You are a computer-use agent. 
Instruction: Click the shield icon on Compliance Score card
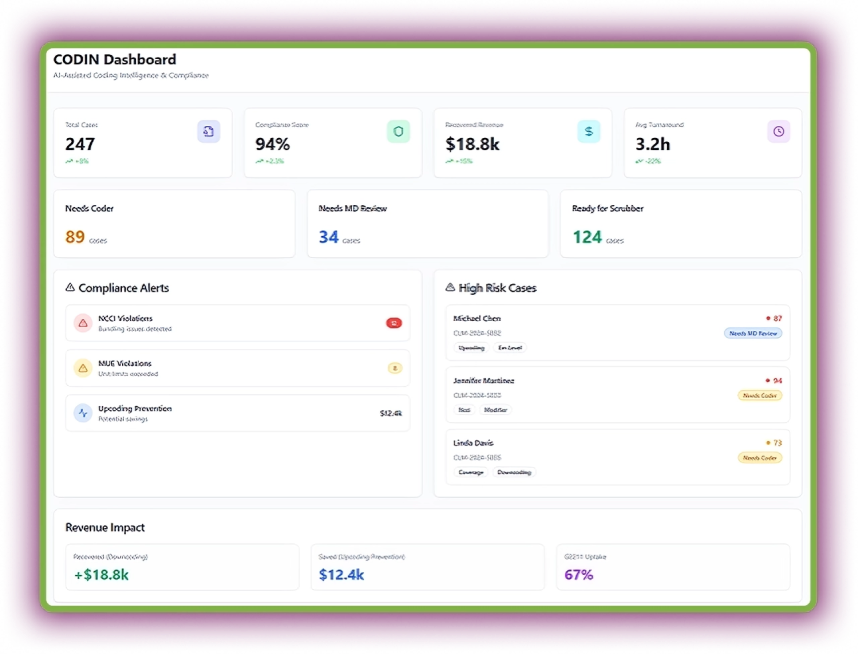coord(397,131)
